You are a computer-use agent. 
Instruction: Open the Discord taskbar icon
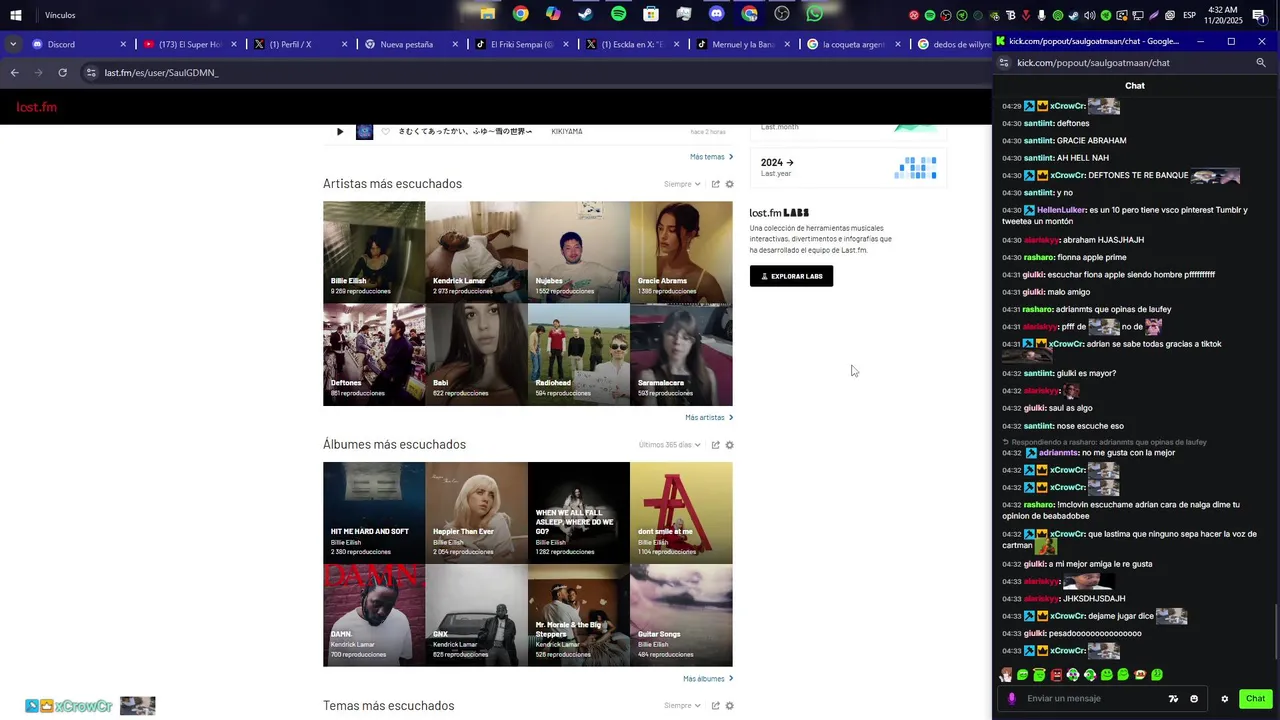[x=716, y=14]
